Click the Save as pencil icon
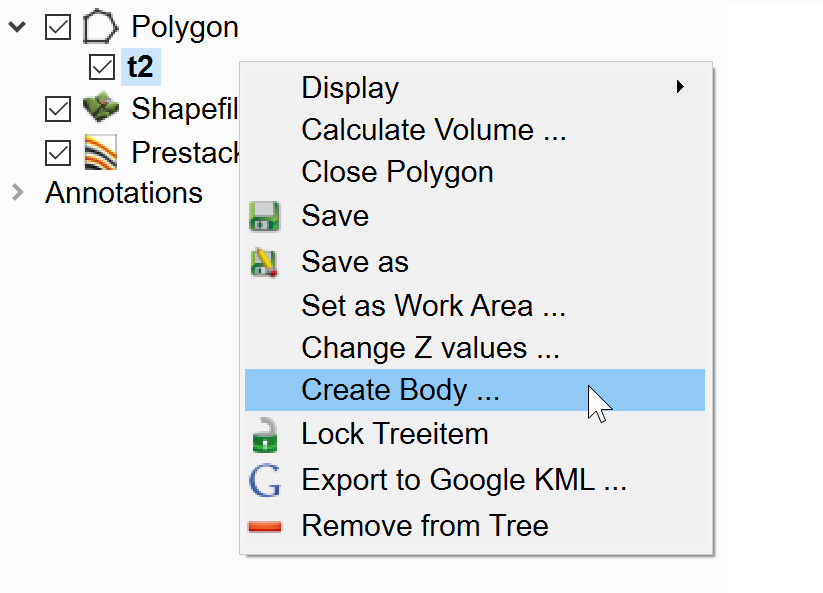 click(x=264, y=262)
